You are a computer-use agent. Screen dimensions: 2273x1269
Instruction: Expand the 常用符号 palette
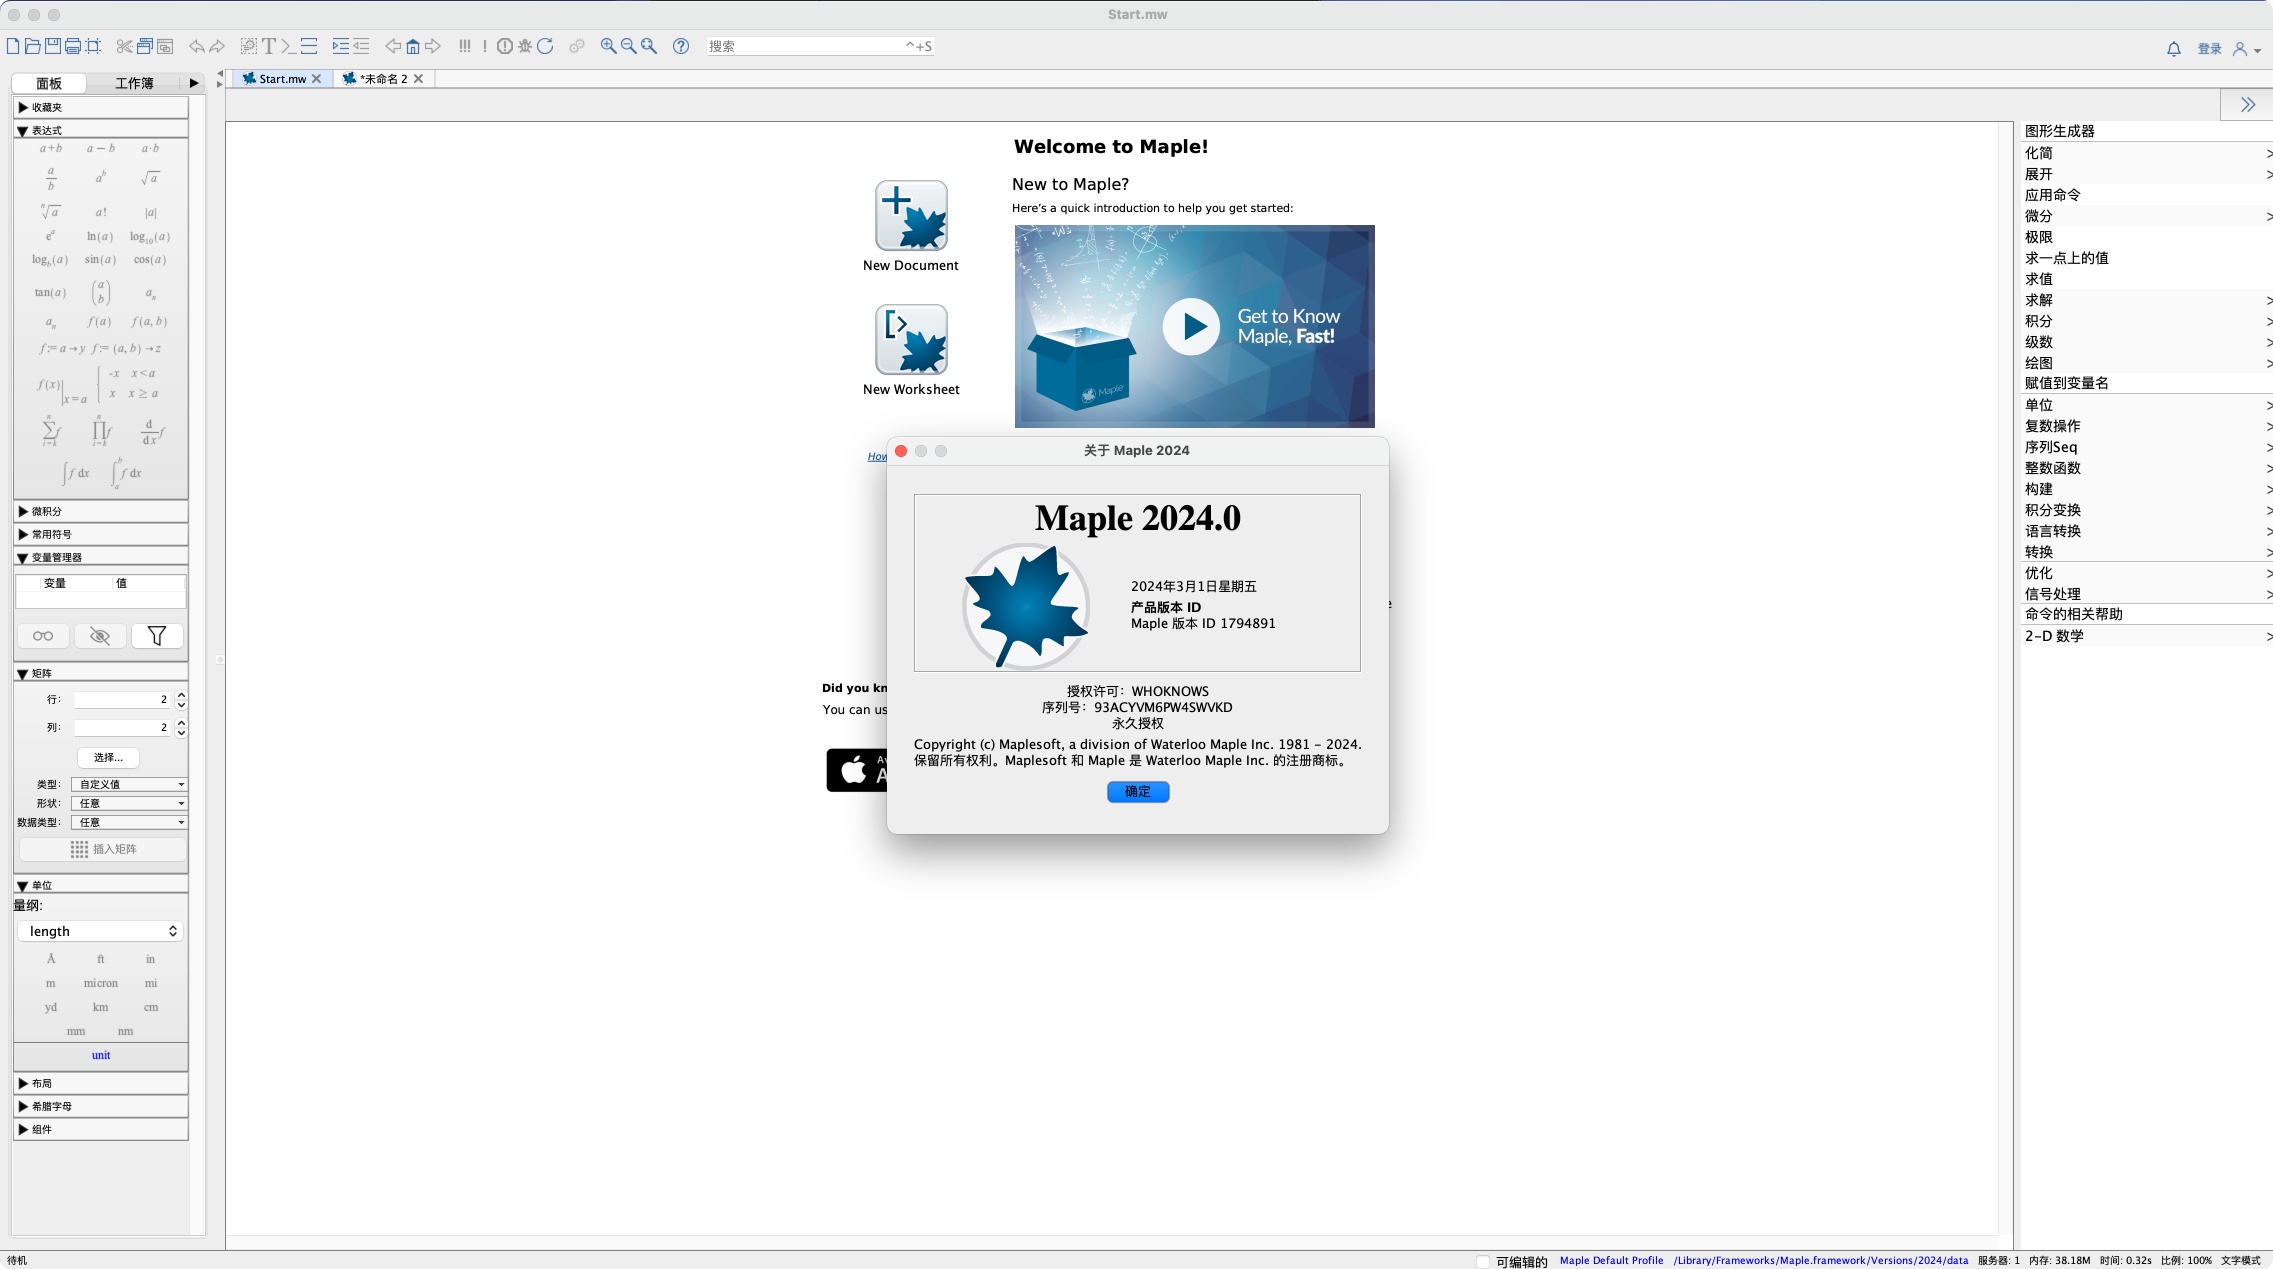click(x=100, y=534)
